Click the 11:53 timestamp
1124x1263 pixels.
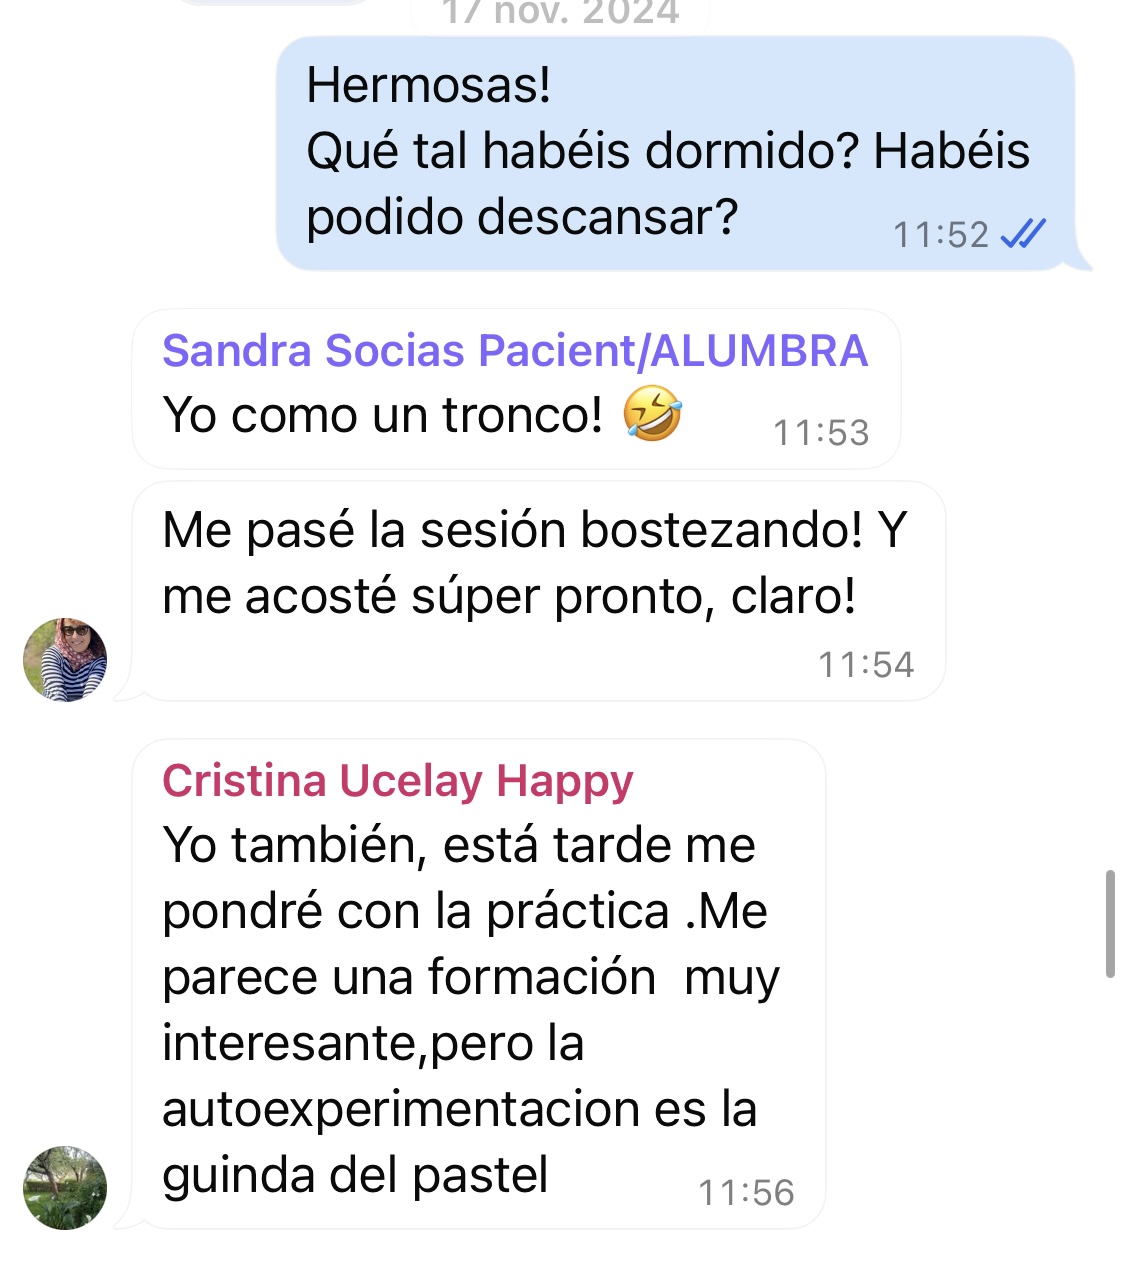(821, 433)
